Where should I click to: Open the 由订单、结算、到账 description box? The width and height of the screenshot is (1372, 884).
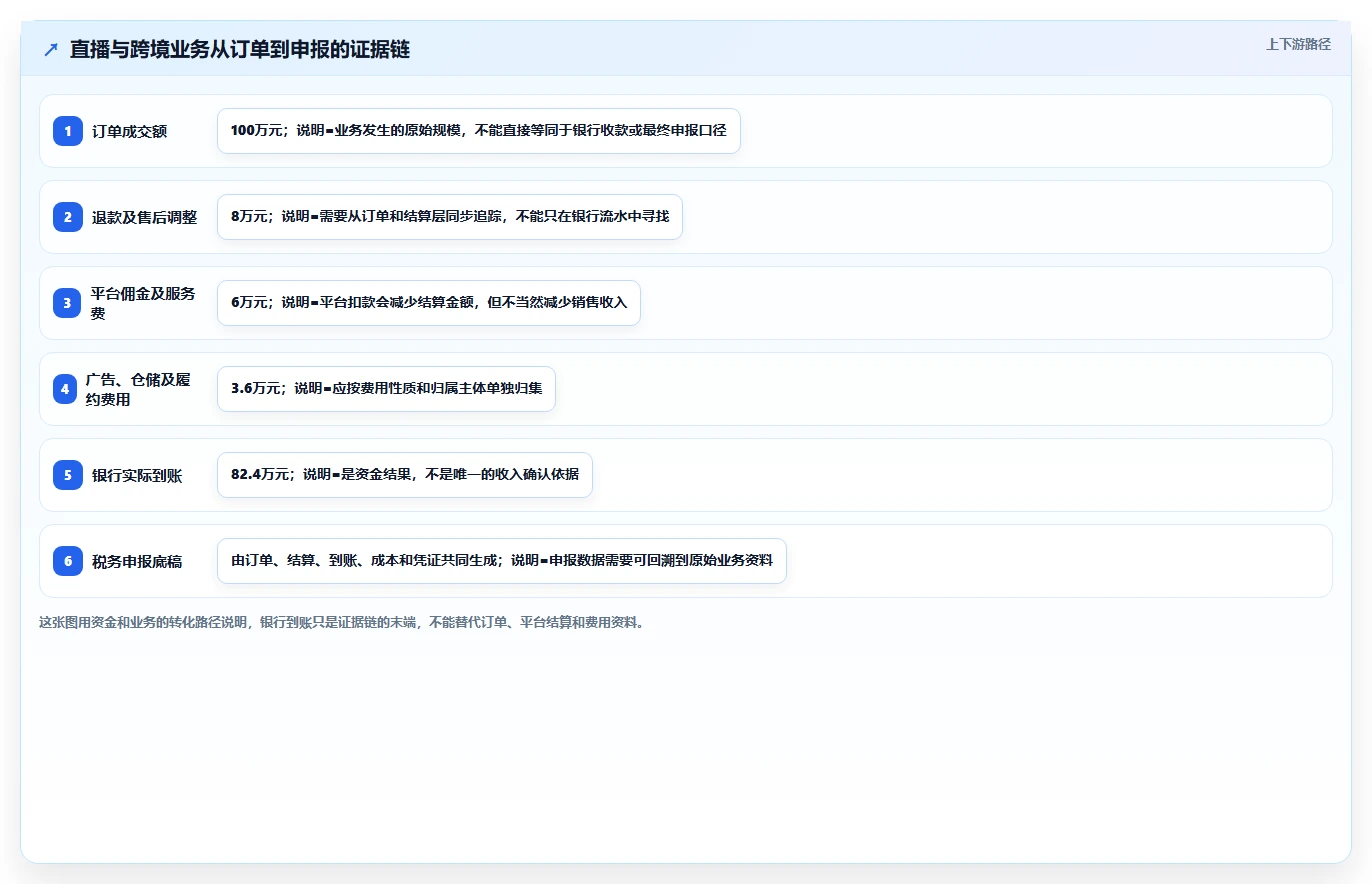coord(502,561)
